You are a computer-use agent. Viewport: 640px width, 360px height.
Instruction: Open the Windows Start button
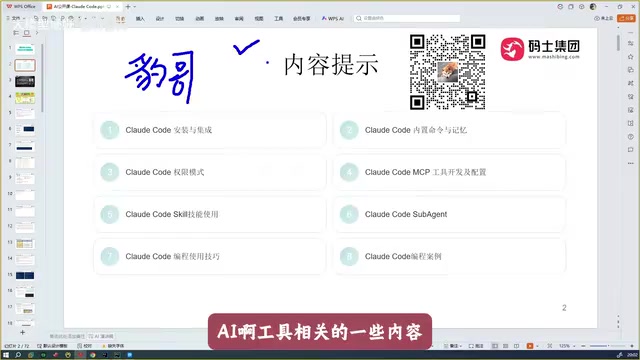point(6,355)
